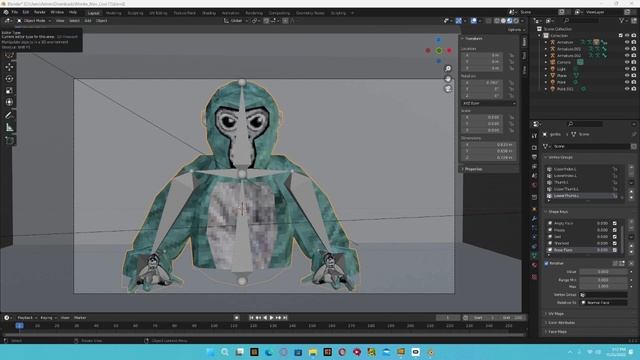Screen dimensions: 640x360
Task: Switch viewport to Material Preview shading
Action: pos(510,20)
